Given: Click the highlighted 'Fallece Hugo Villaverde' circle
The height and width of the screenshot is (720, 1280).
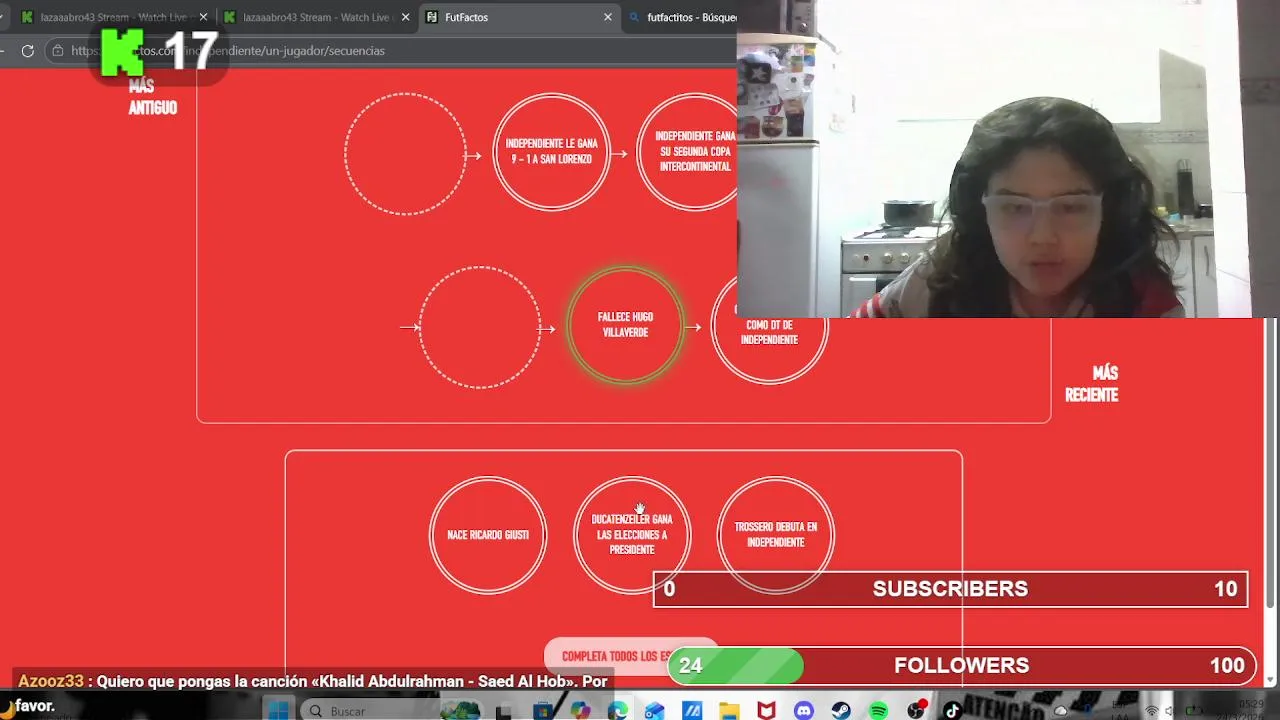Looking at the screenshot, I should point(625,325).
